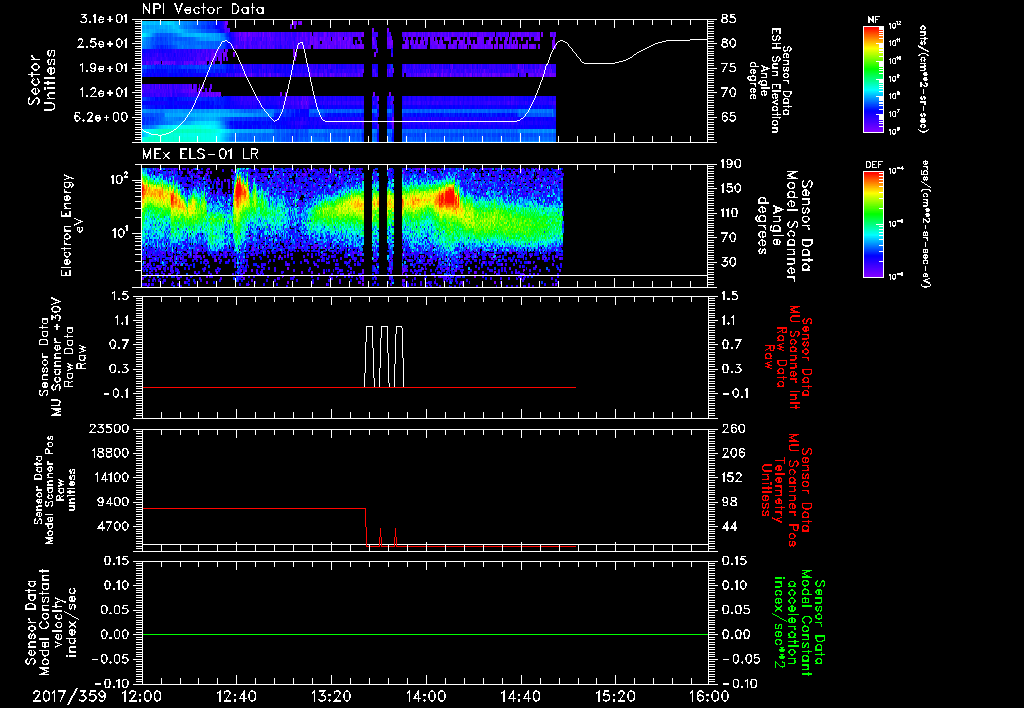Click the "Sector Unitless" axis title
The width and height of the screenshot is (1024, 708).
pyautogui.click(x=42, y=80)
